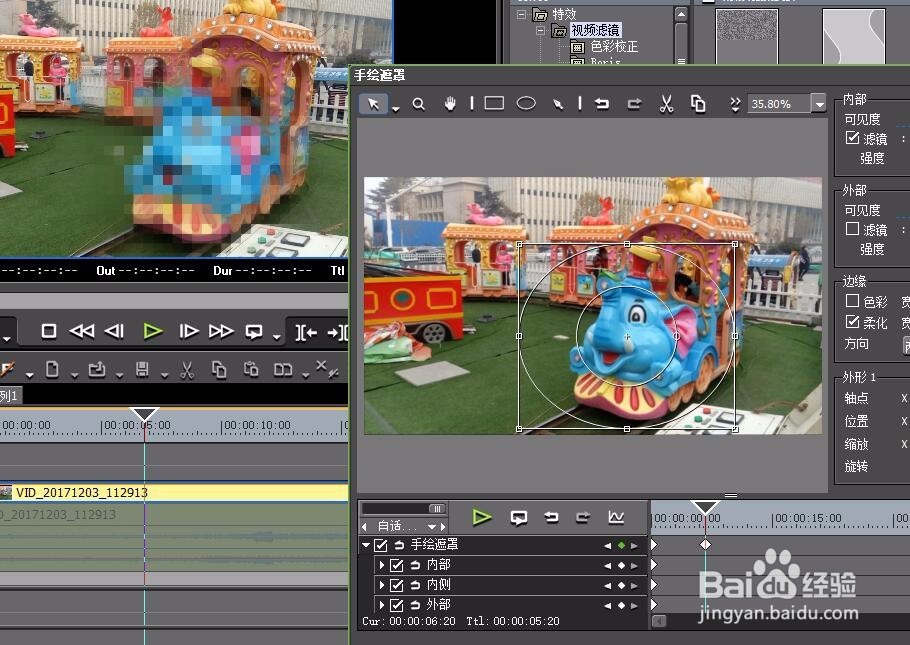The height and width of the screenshot is (645, 910).
Task: Redo using the mask toolbar redo arrow
Action: point(634,104)
